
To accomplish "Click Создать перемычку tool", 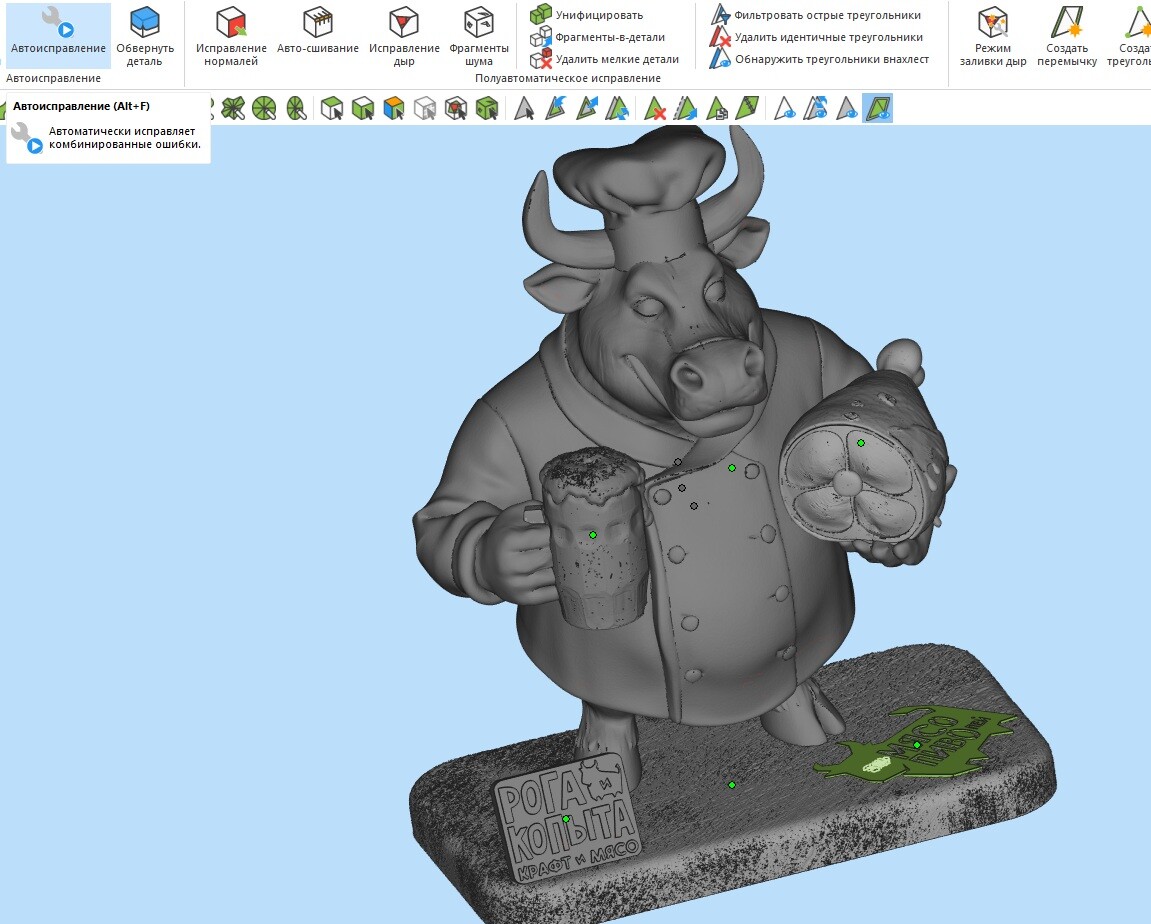I will click(x=1067, y=35).
